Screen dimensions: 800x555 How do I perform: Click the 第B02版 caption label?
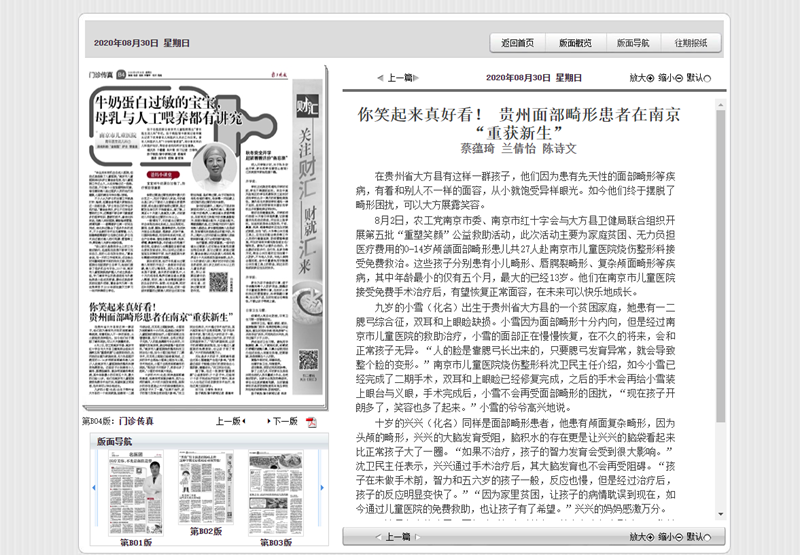coord(206,531)
